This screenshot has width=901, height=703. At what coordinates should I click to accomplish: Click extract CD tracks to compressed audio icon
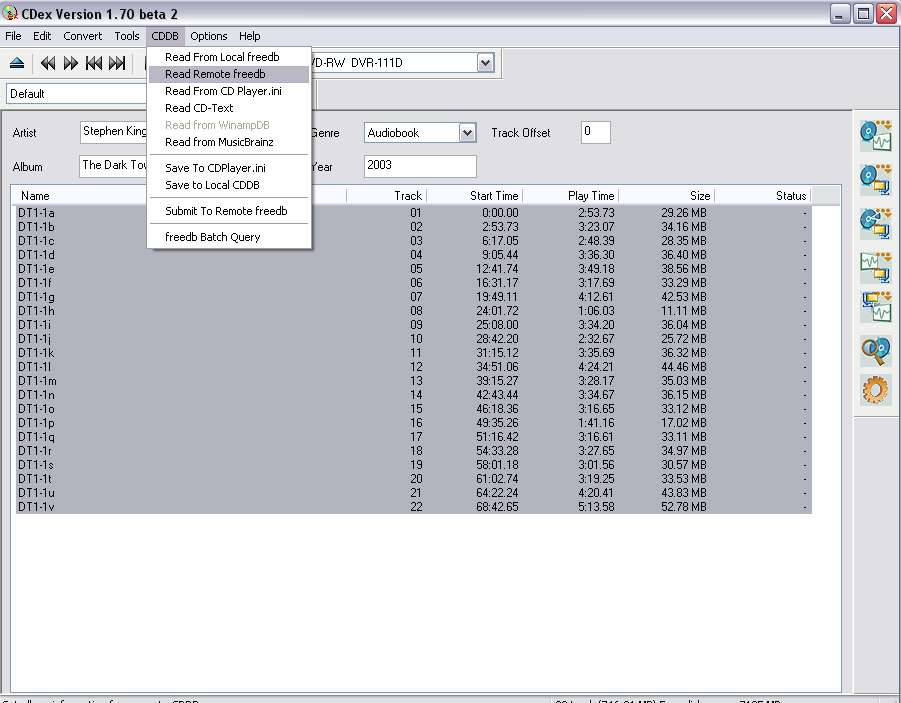pyautogui.click(x=875, y=179)
